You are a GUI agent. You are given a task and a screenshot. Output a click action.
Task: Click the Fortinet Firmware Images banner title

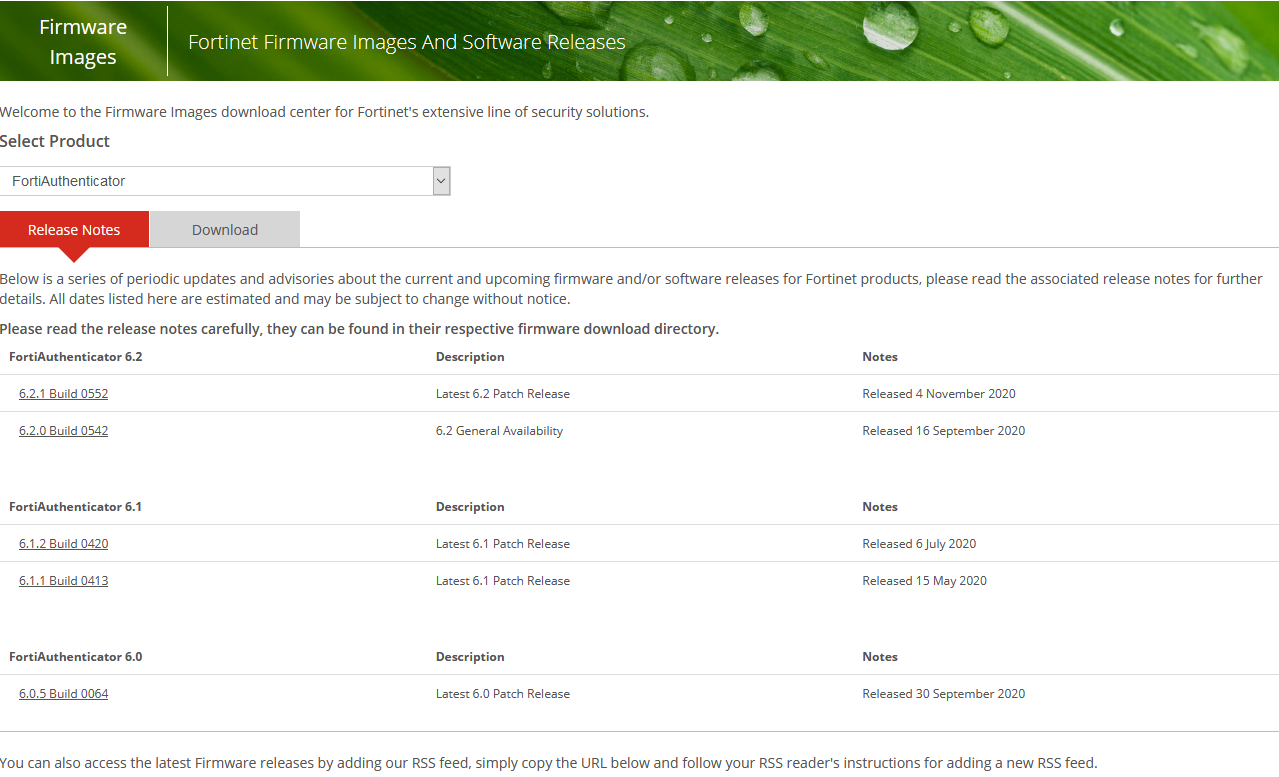pos(406,42)
